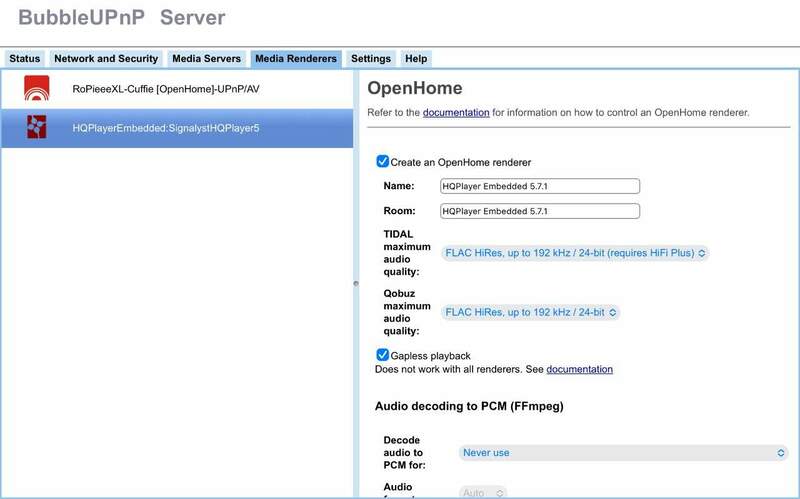Open the Help tab
This screenshot has height=499, width=800.
[x=416, y=59]
